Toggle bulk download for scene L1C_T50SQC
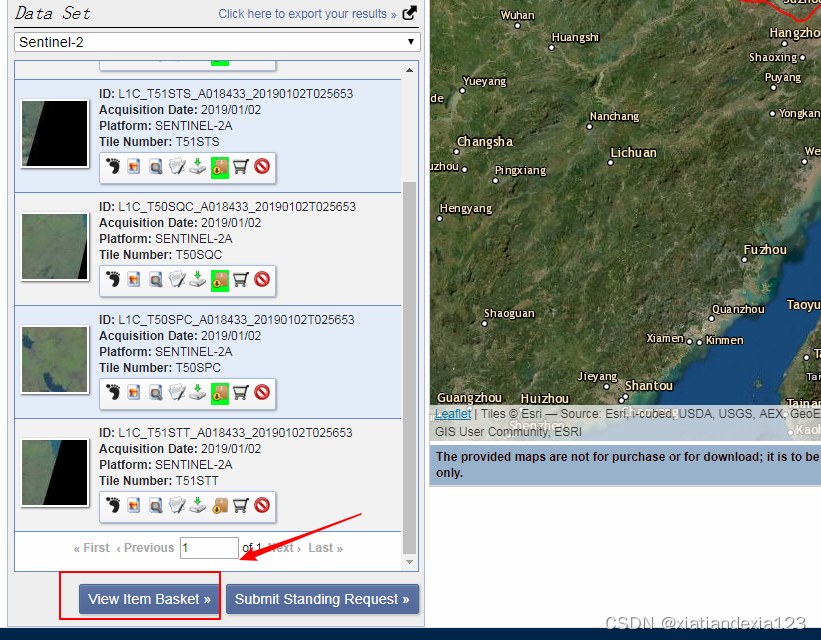 coord(220,280)
